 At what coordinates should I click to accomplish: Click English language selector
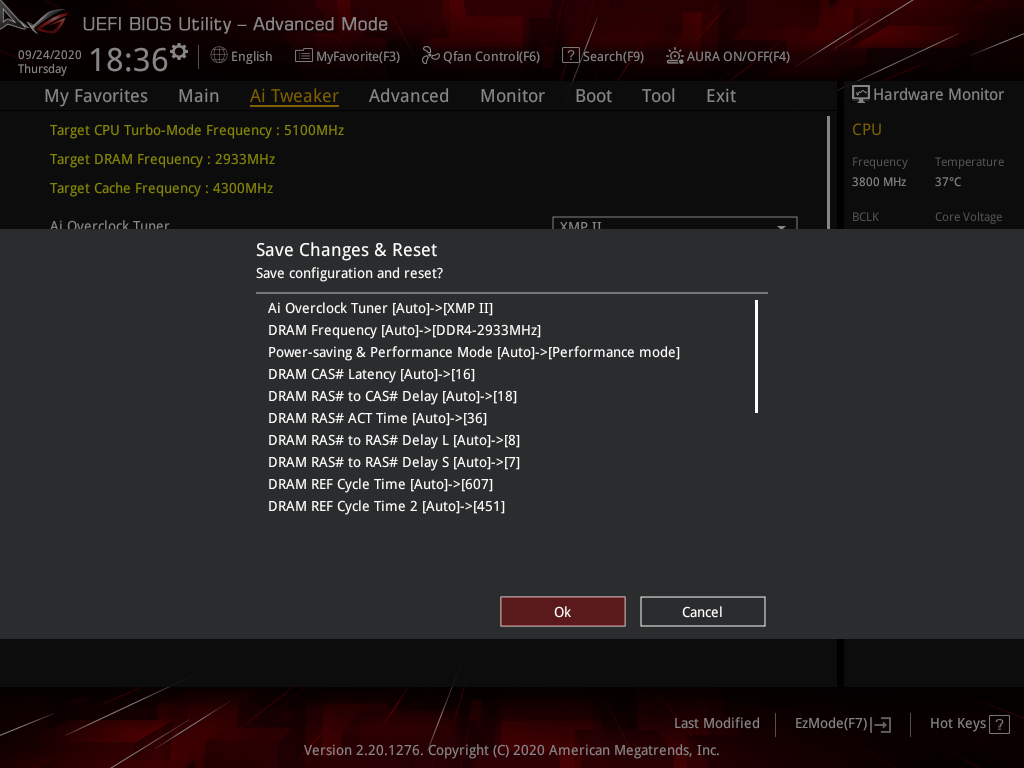coord(251,57)
